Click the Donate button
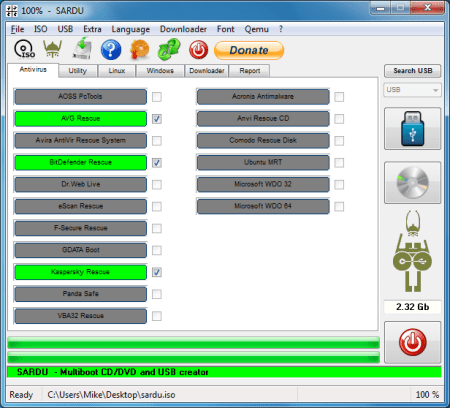Image resolution: width=450 pixels, height=408 pixels. (249, 50)
